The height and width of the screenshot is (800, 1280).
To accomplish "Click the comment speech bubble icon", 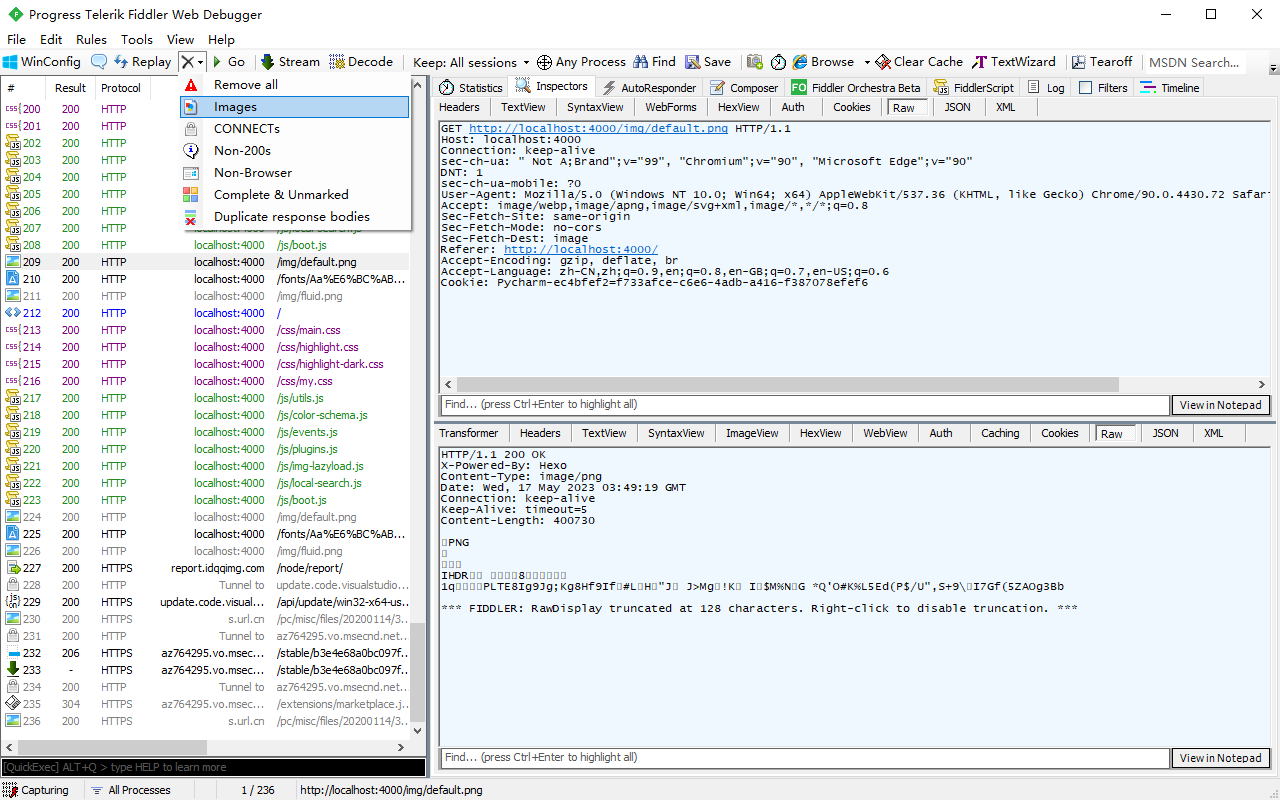I will tap(98, 62).
